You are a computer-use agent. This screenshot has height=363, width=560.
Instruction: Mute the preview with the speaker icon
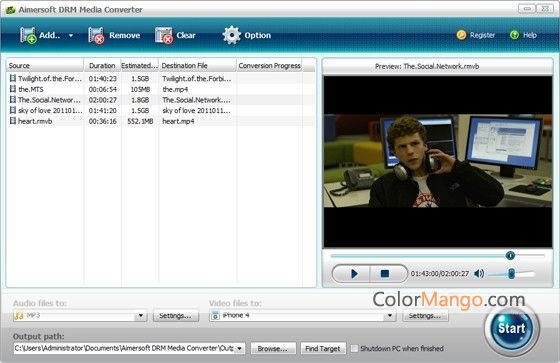(x=479, y=274)
